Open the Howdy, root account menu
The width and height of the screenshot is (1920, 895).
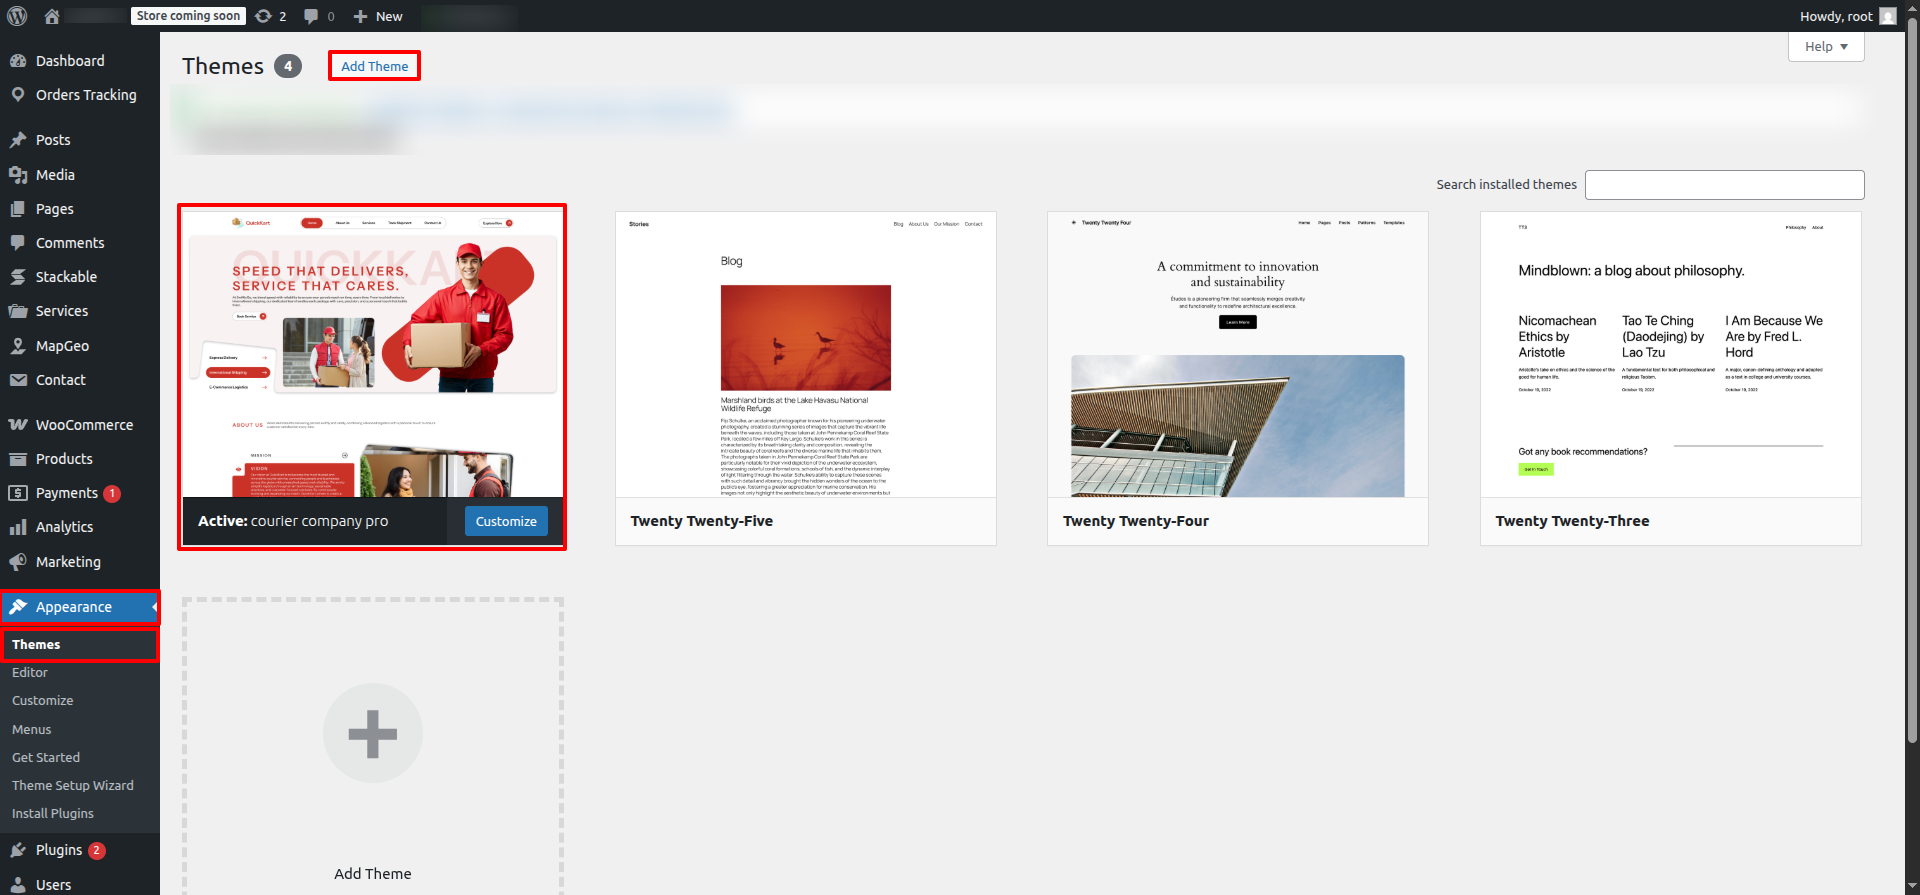click(x=1845, y=16)
